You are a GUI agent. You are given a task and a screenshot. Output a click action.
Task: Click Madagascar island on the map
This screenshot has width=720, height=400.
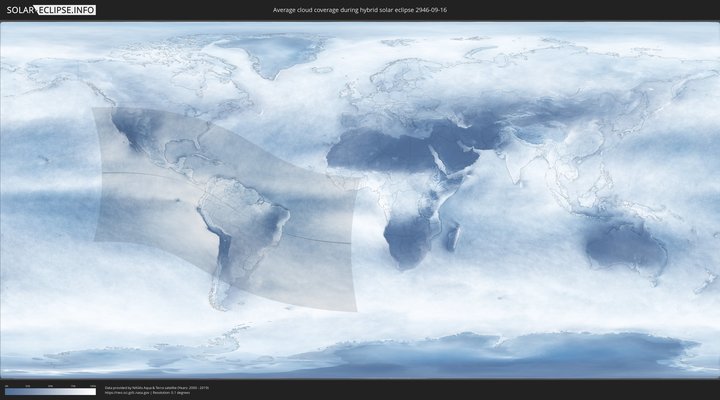tap(453, 236)
